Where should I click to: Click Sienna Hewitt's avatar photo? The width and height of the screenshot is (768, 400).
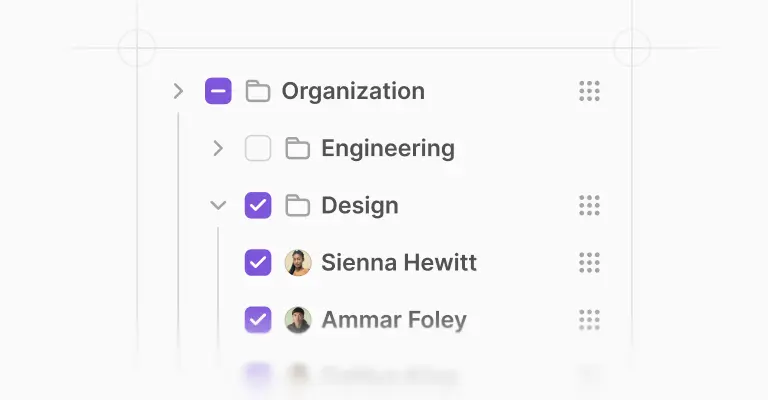coord(297,263)
